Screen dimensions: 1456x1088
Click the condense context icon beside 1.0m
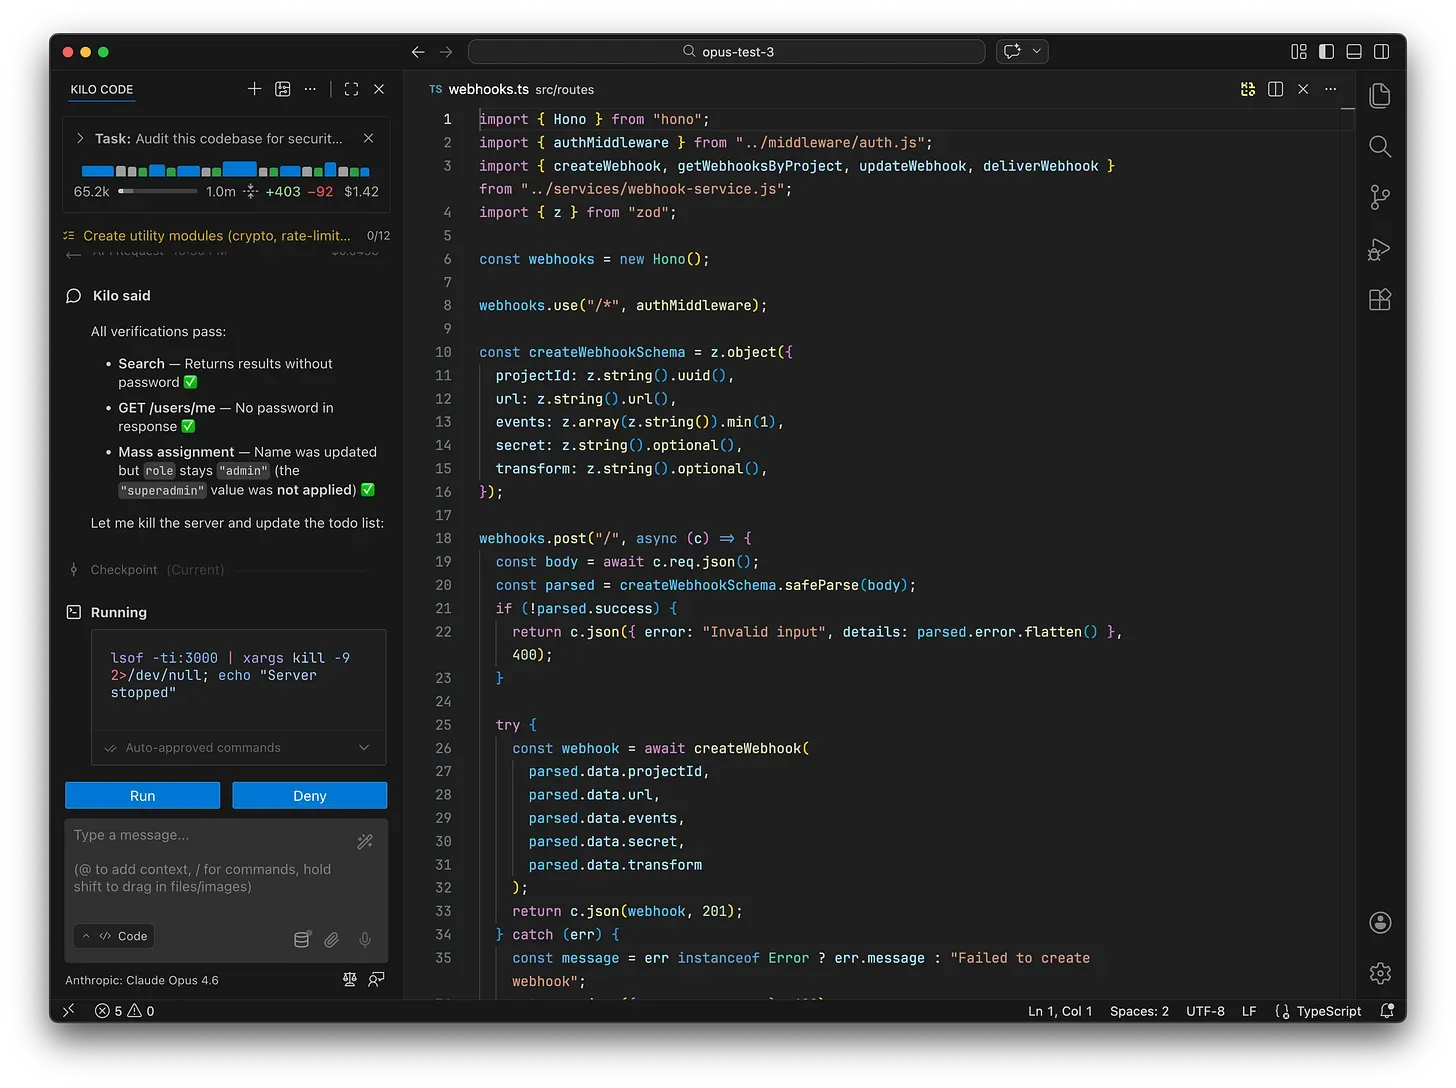point(251,192)
